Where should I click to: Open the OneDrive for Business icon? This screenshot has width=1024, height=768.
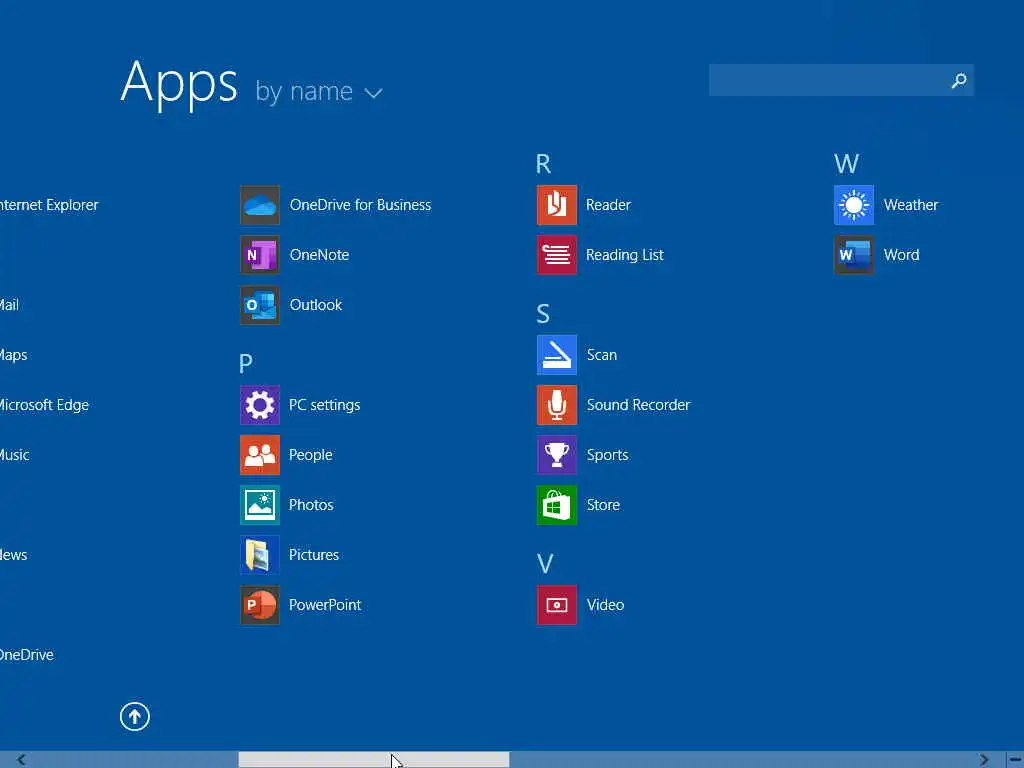pyautogui.click(x=260, y=205)
